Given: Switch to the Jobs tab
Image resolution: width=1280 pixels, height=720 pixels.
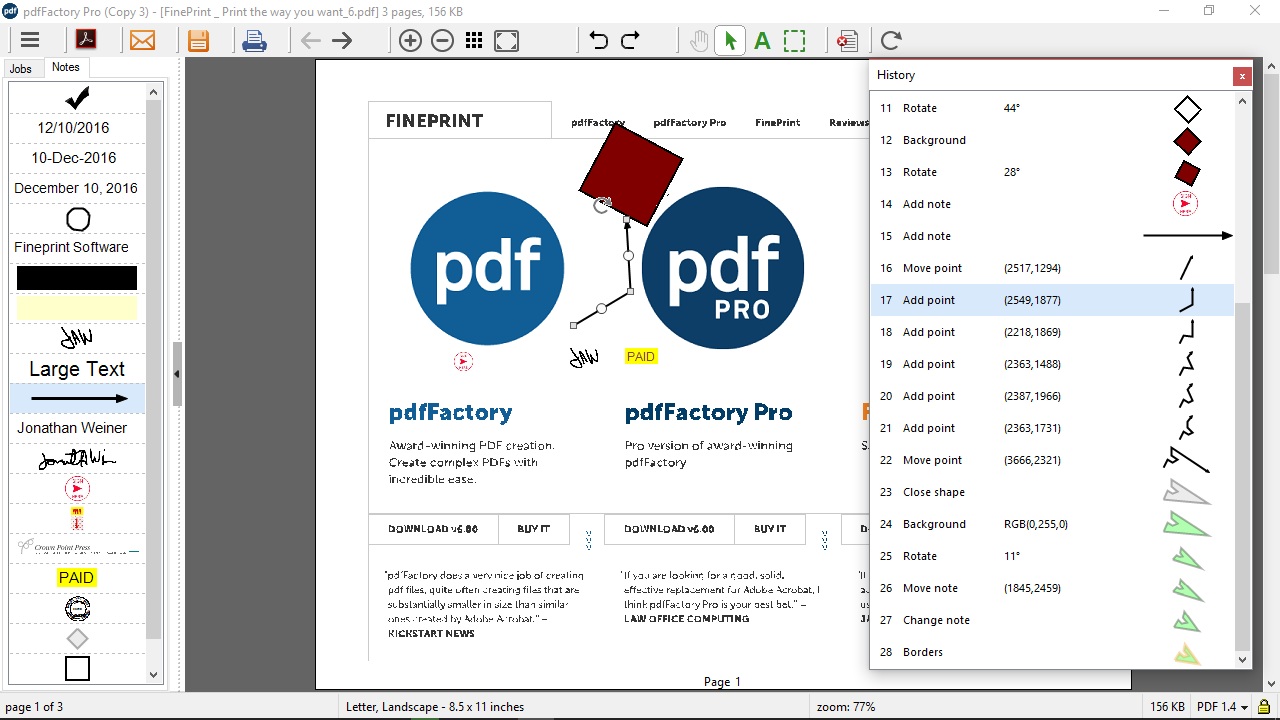Looking at the screenshot, I should pyautogui.click(x=21, y=68).
